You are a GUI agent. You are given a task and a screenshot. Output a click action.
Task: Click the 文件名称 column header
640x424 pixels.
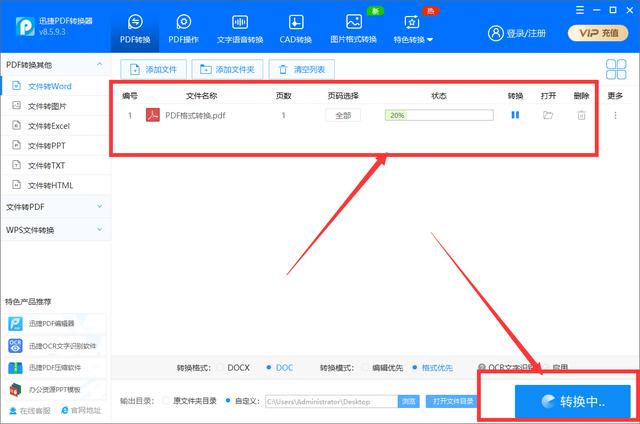click(x=202, y=95)
